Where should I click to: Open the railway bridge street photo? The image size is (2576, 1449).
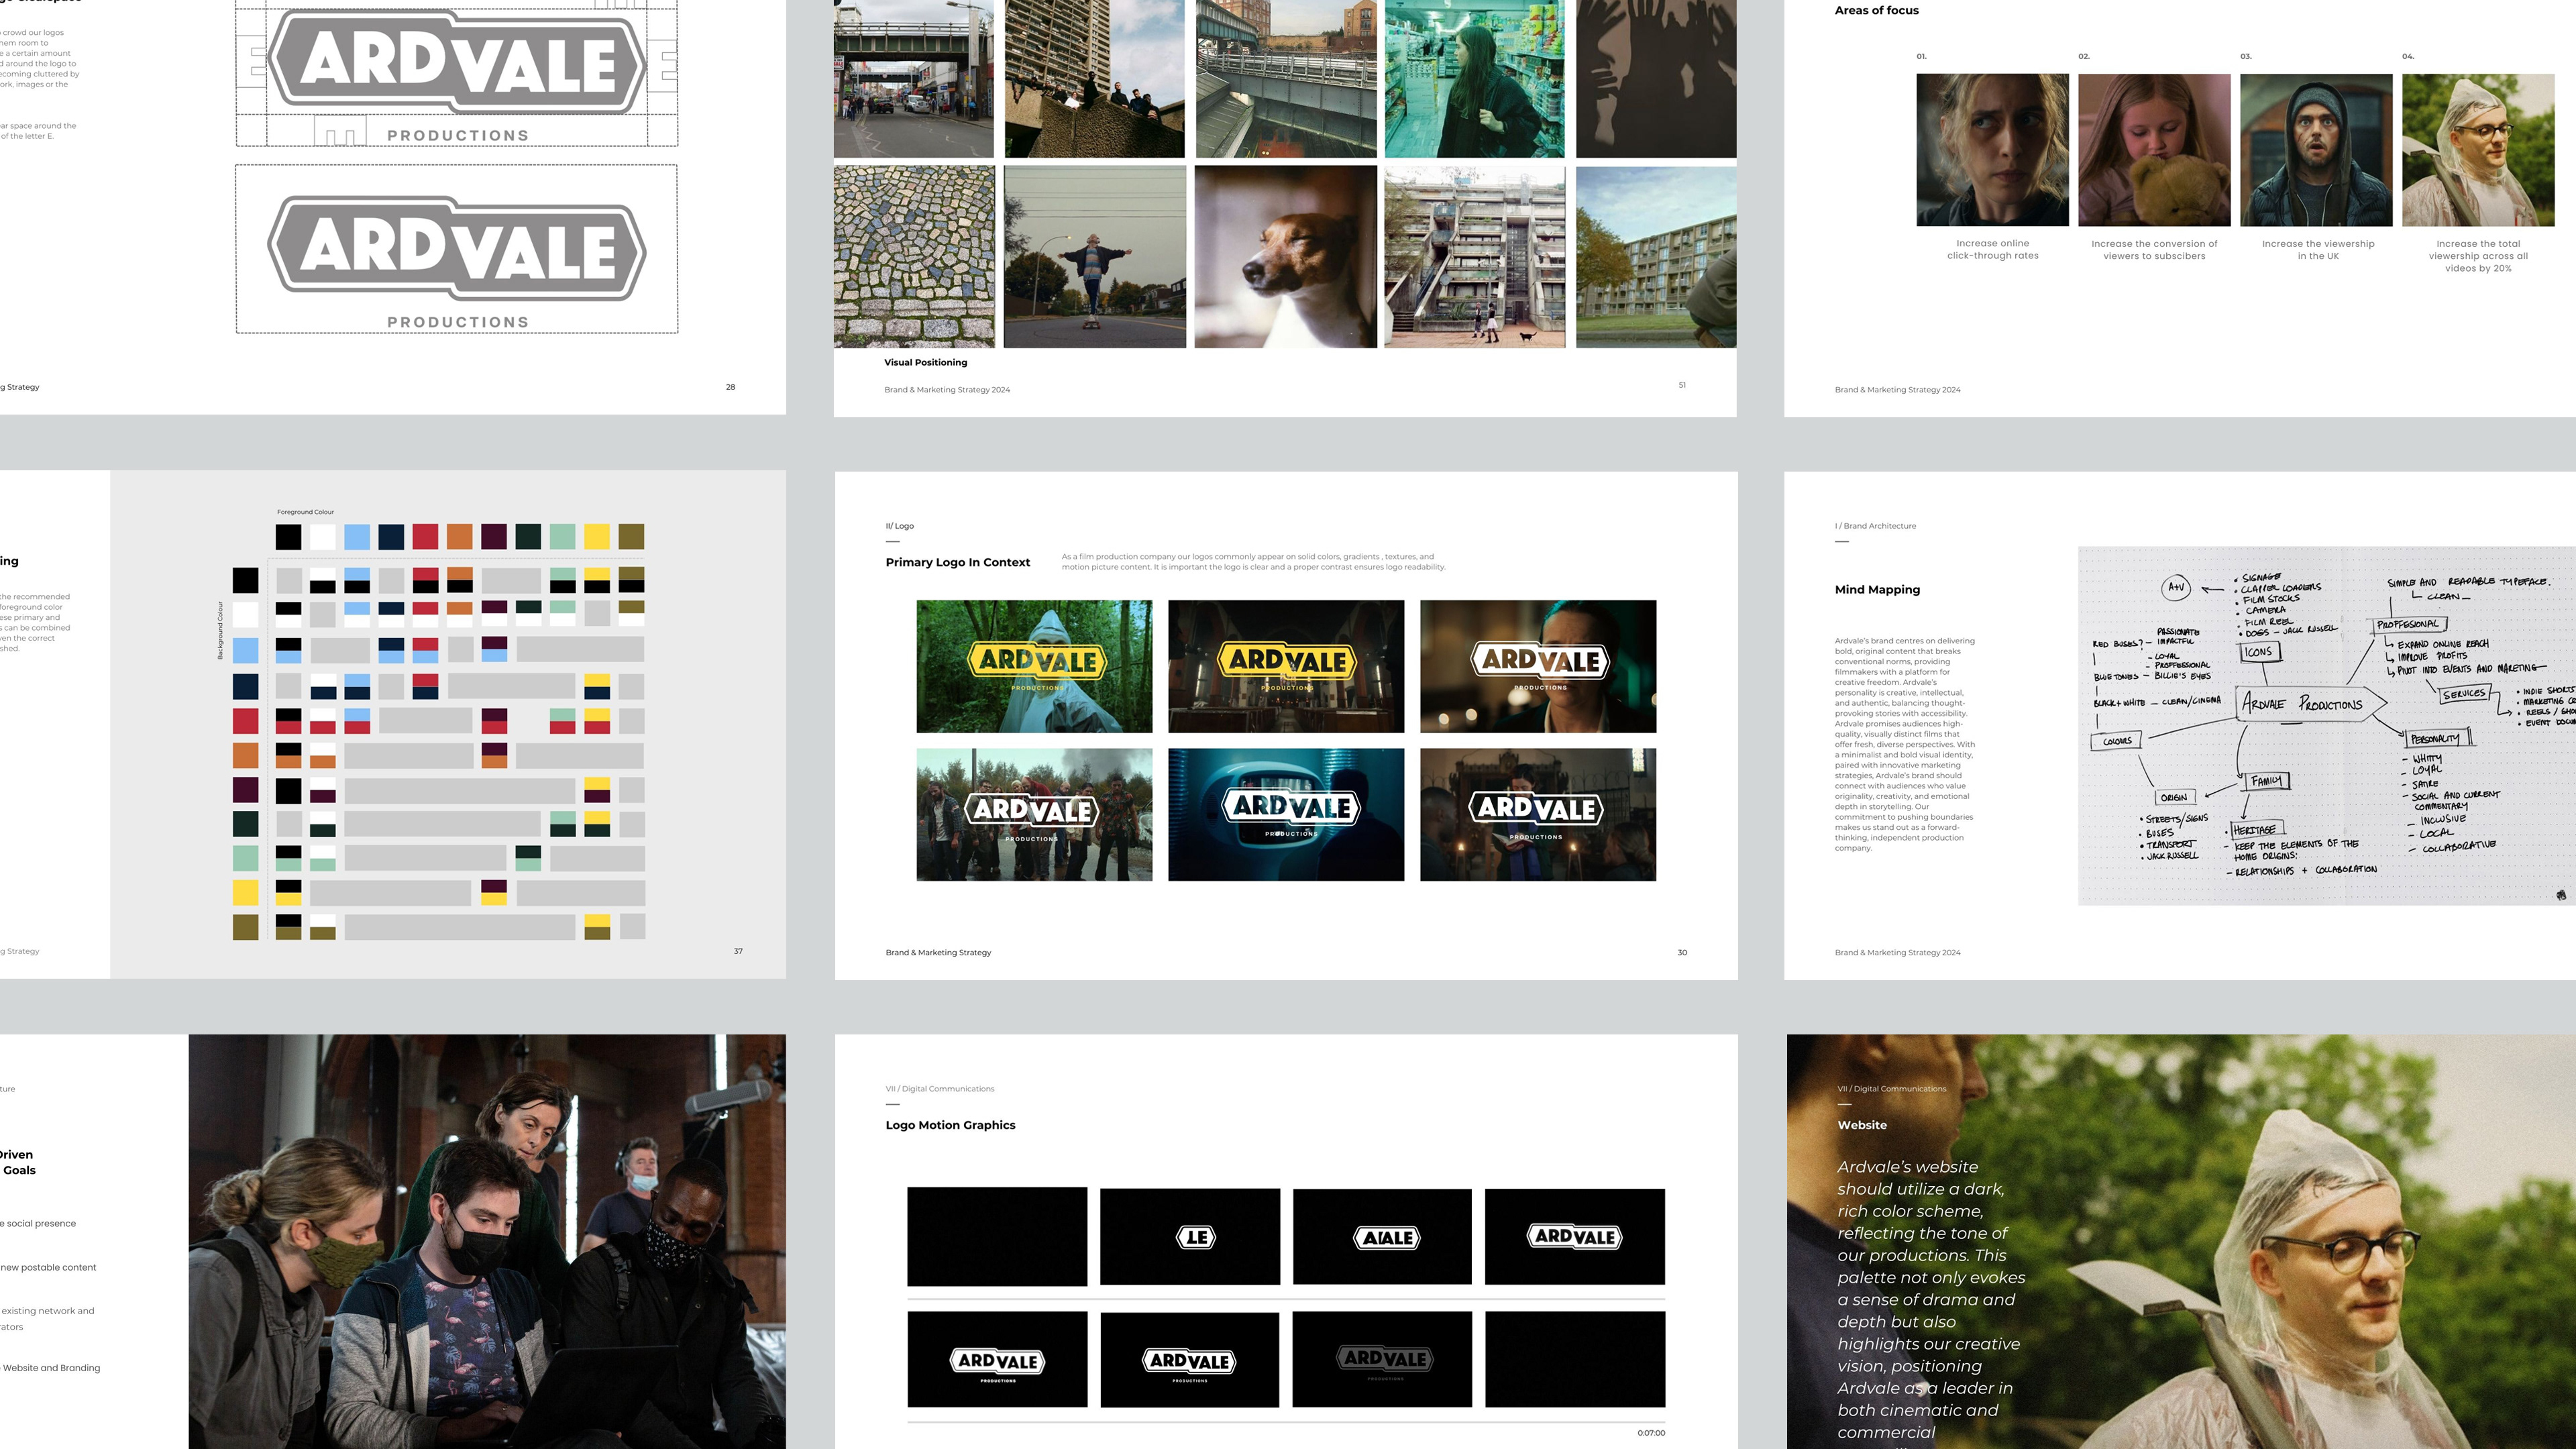[914, 79]
